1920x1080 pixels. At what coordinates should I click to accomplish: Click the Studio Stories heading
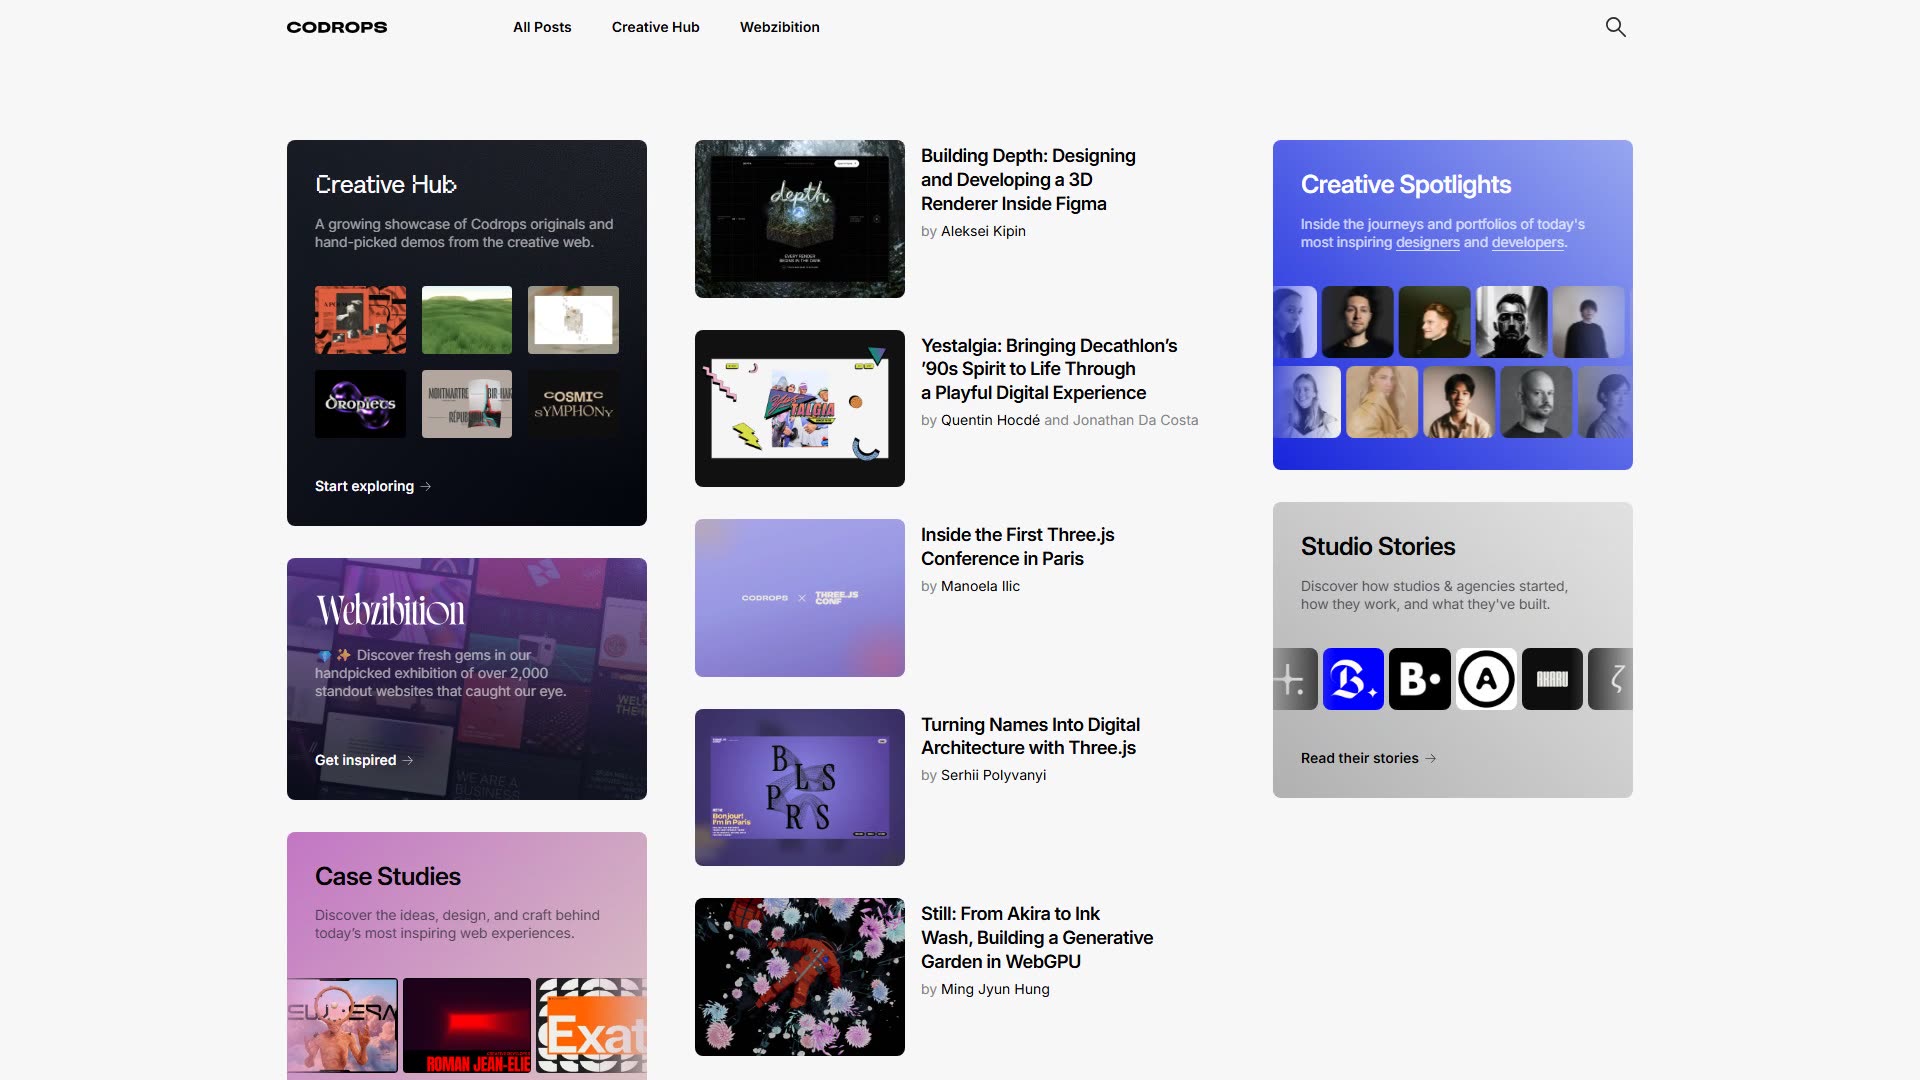pos(1377,546)
